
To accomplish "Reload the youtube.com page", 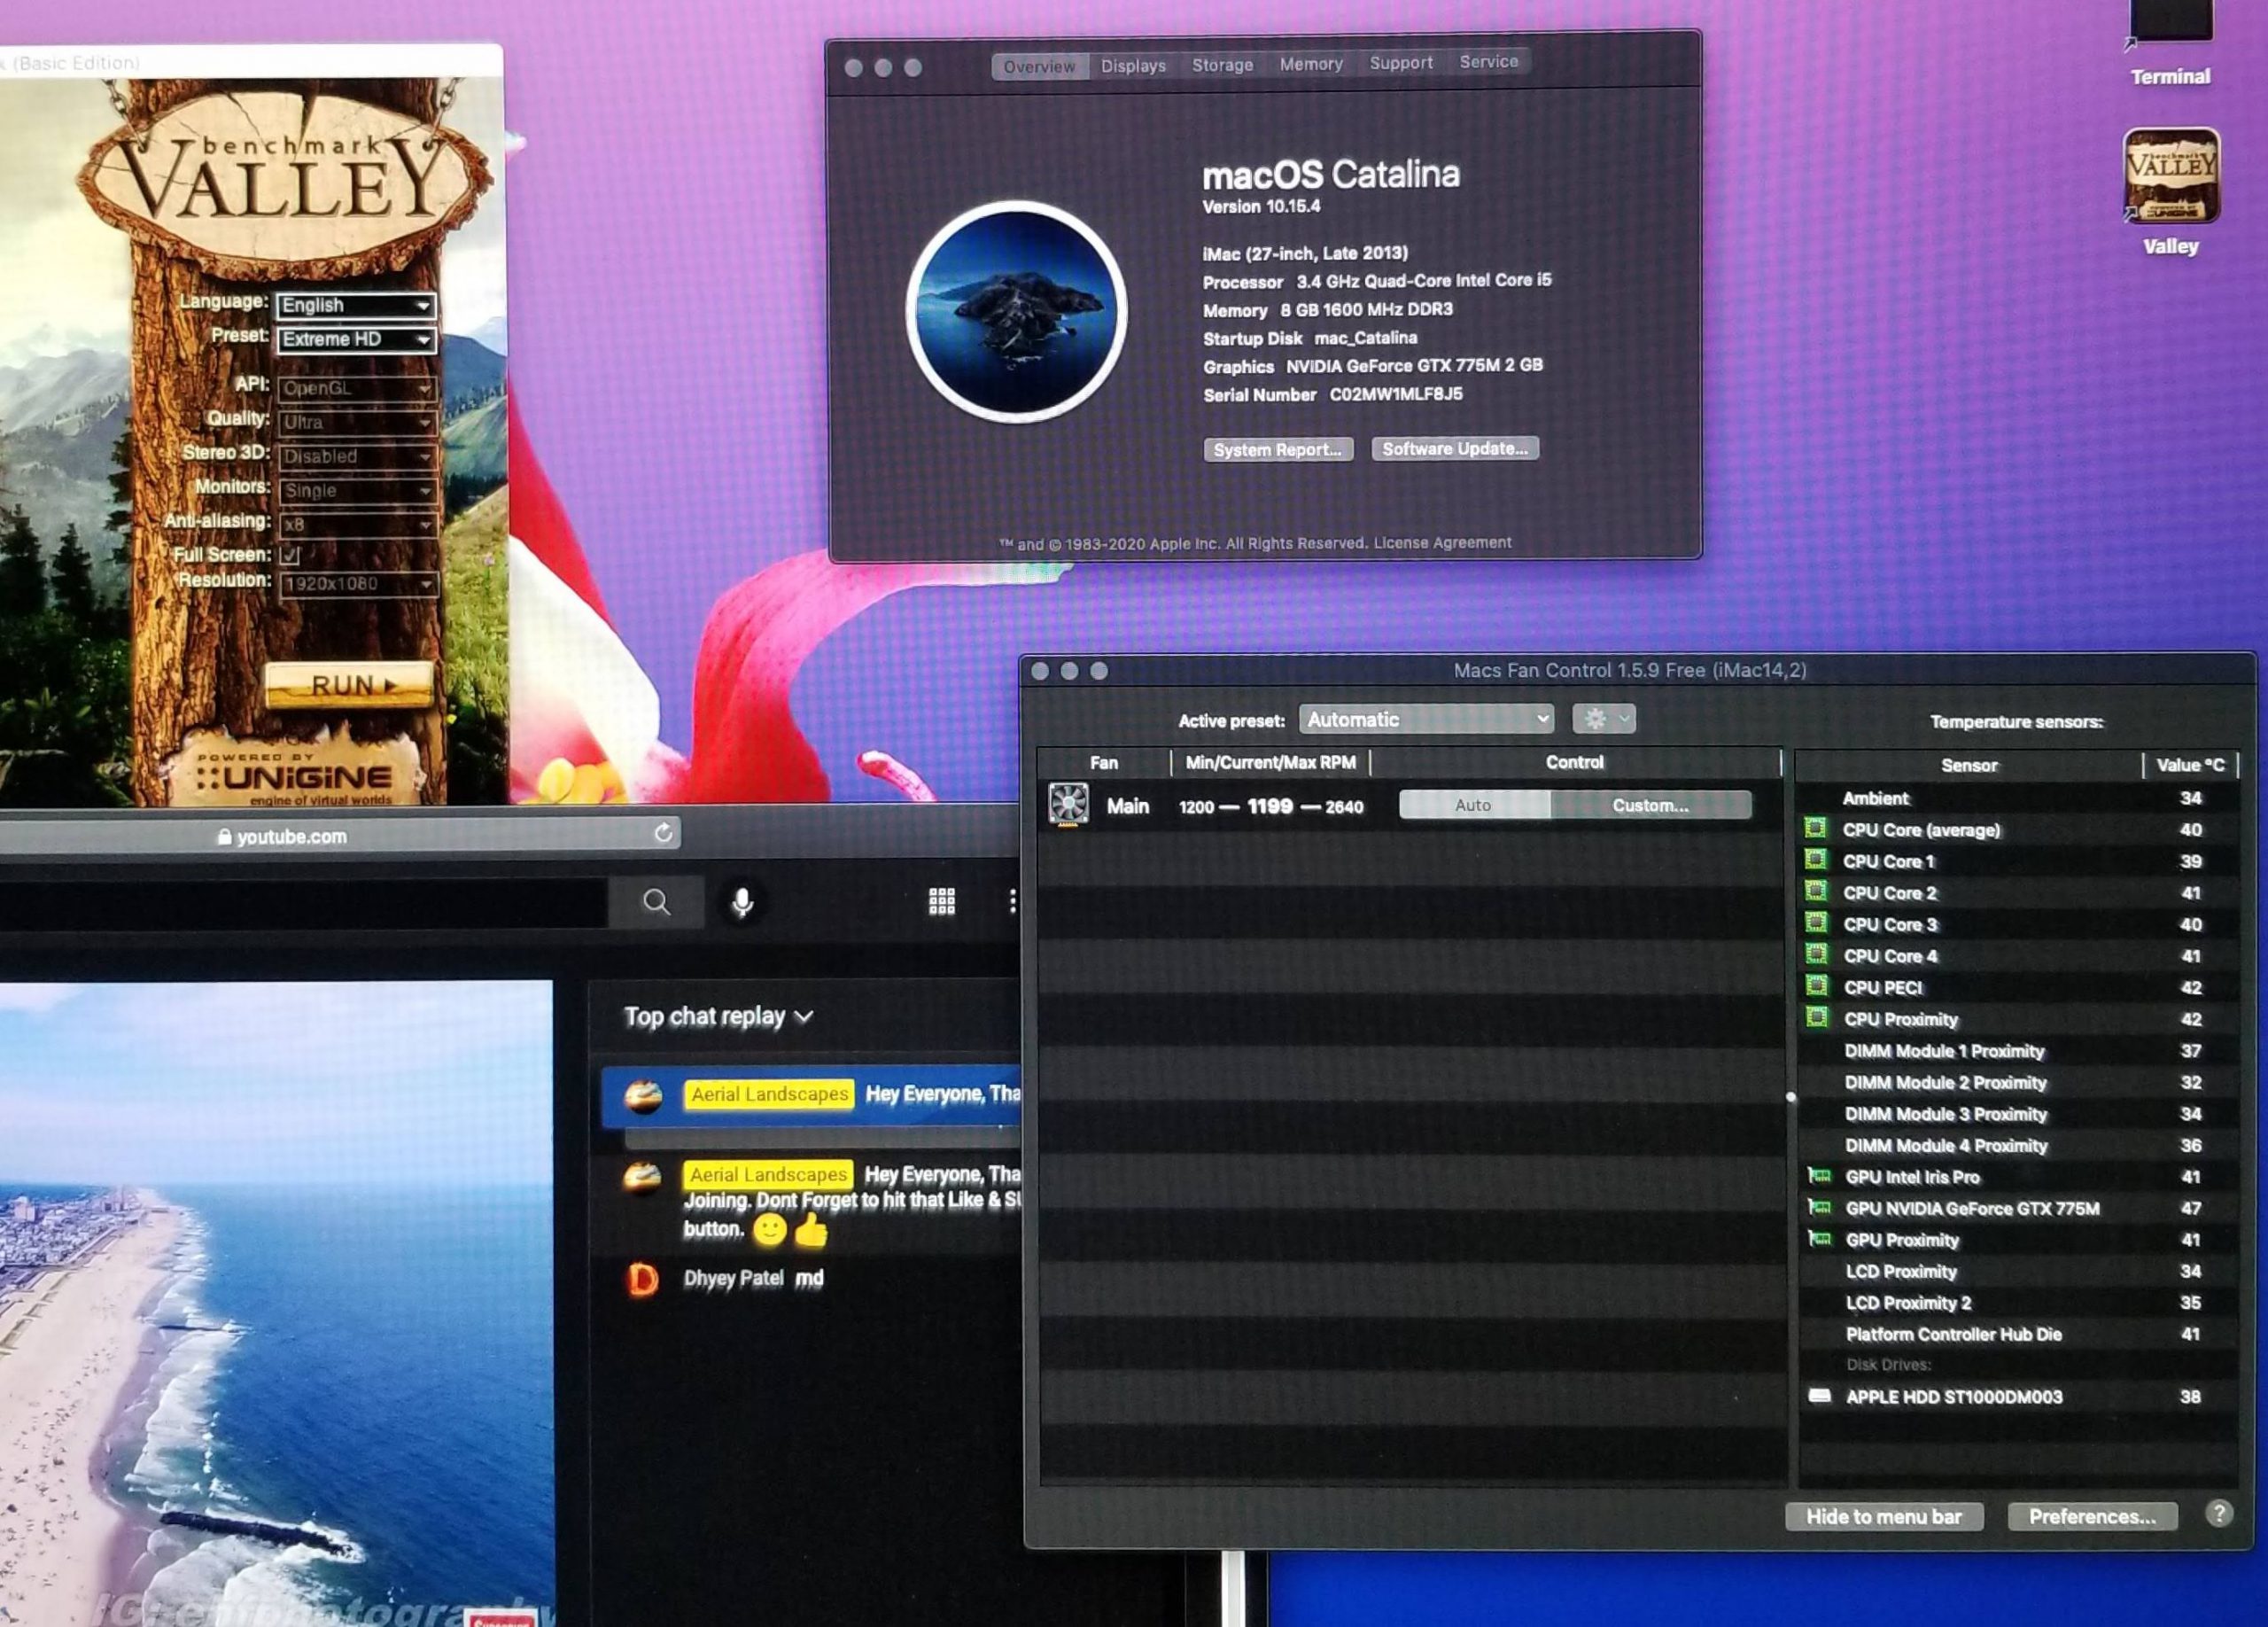I will [663, 833].
